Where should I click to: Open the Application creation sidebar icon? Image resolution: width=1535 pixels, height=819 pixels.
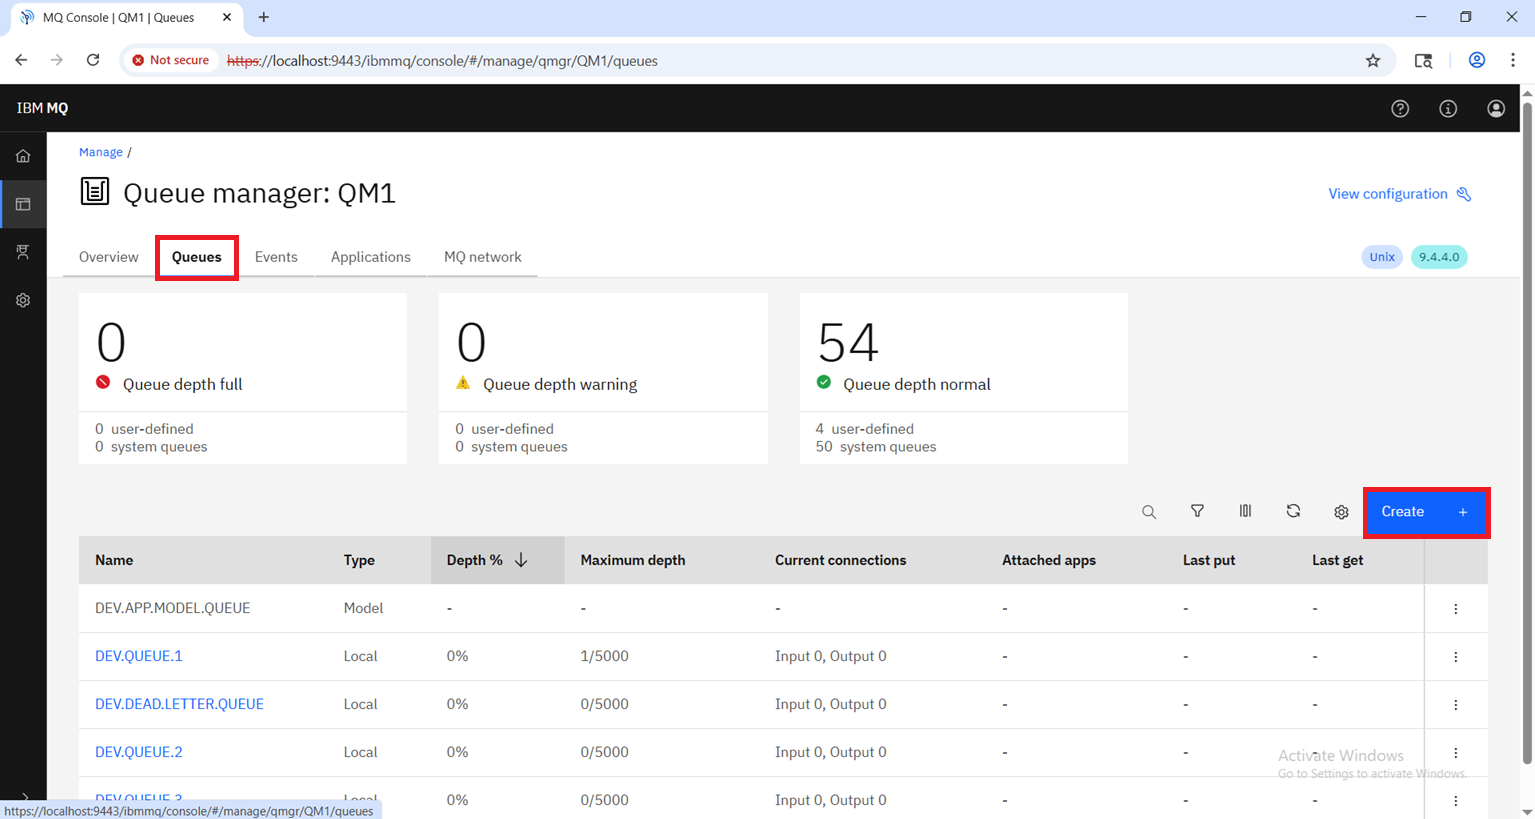pyautogui.click(x=23, y=252)
